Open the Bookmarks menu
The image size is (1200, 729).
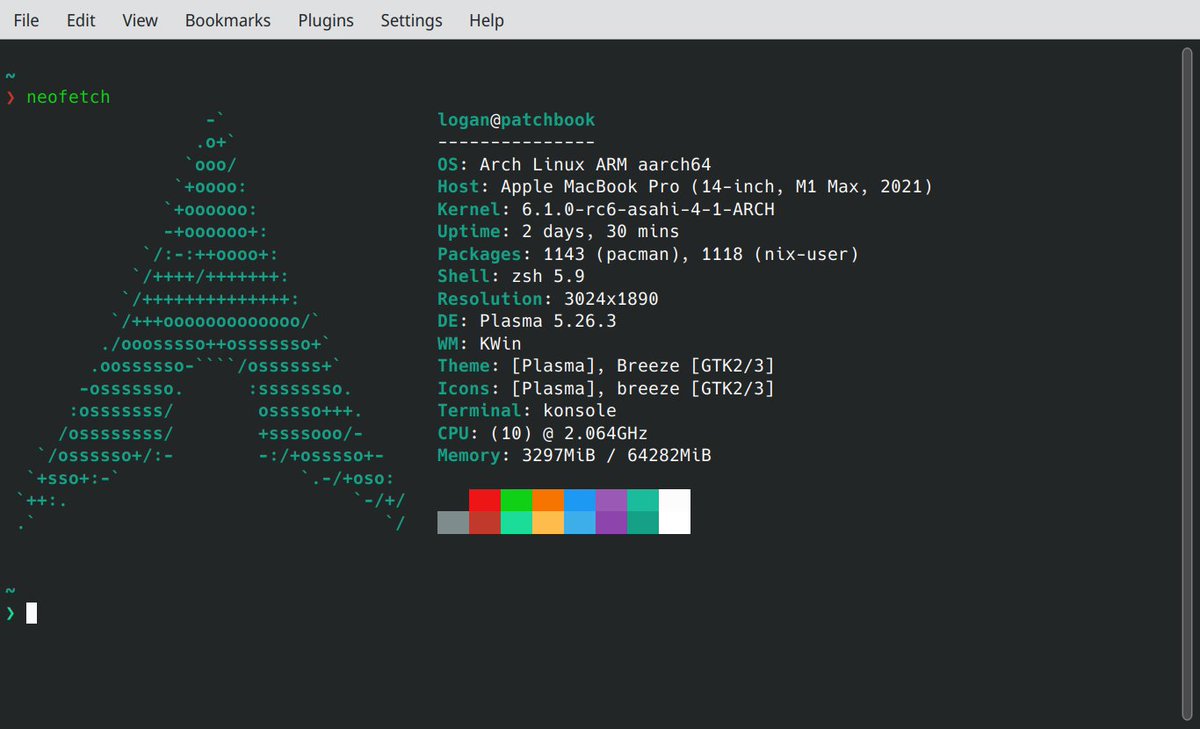pyautogui.click(x=227, y=20)
